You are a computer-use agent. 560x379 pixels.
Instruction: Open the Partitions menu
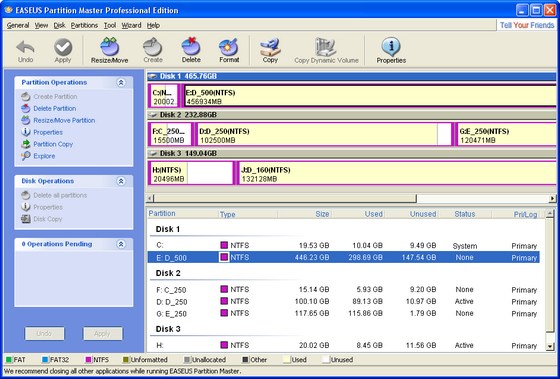coord(84,25)
